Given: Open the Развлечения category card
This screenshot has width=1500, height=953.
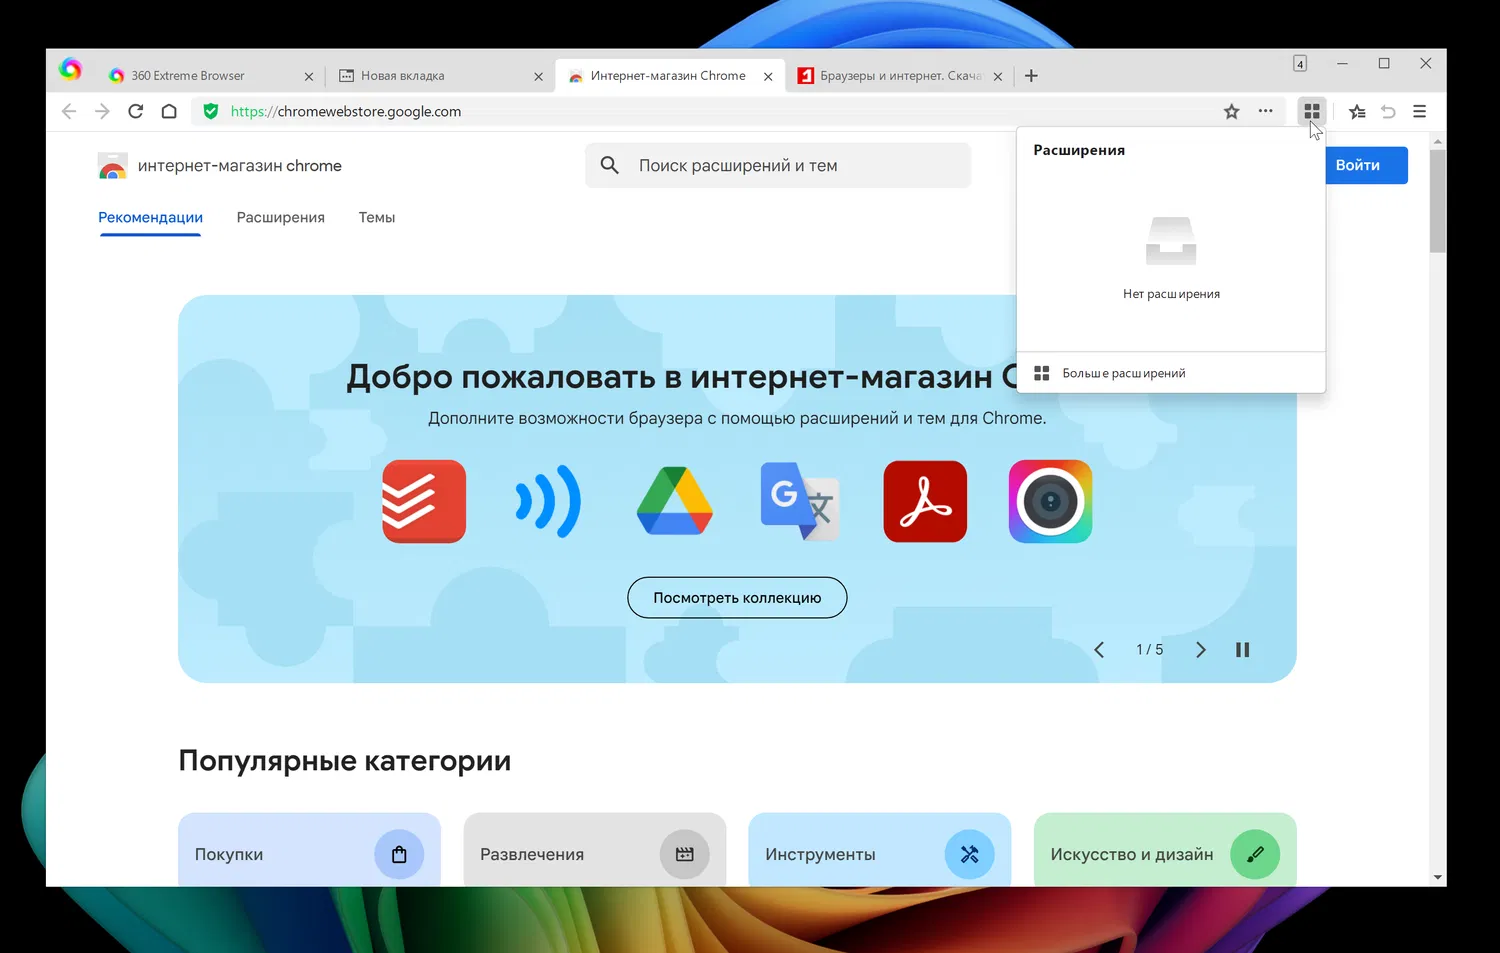Looking at the screenshot, I should [x=594, y=850].
